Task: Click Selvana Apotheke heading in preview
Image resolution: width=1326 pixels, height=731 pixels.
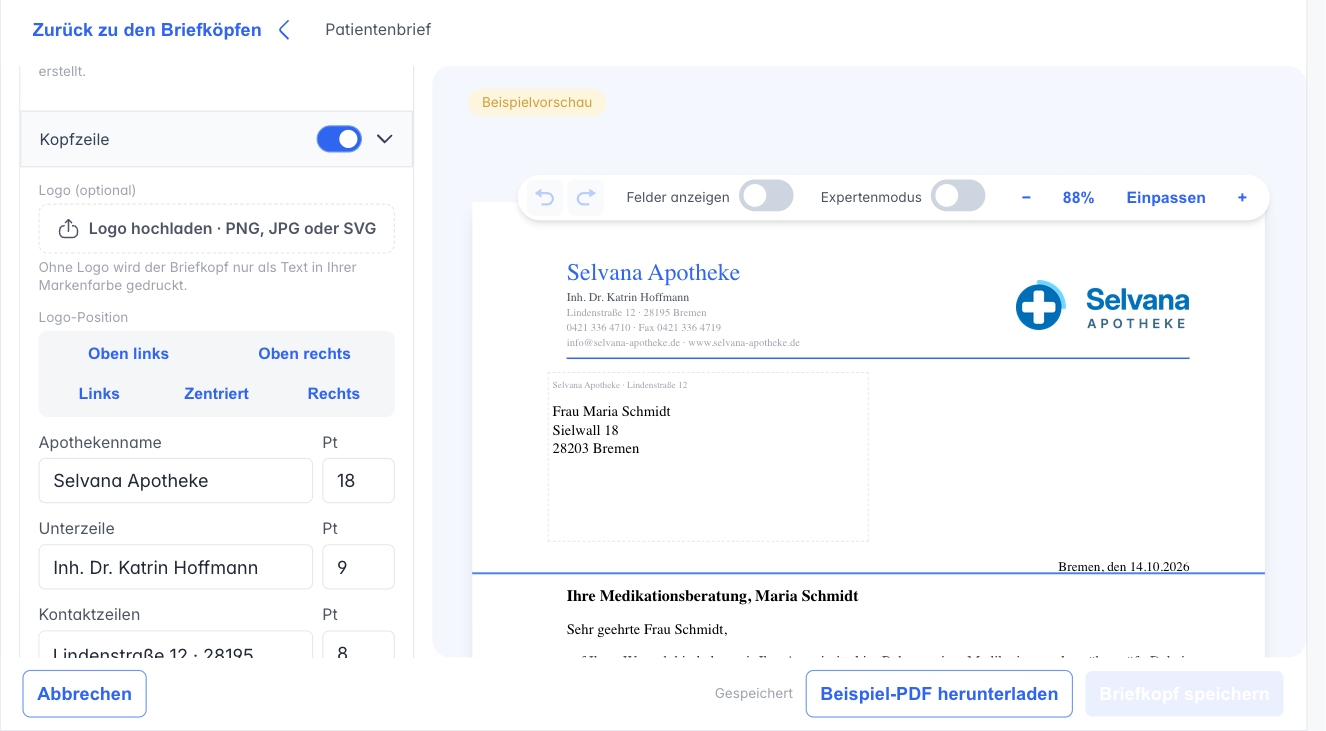Action: coord(653,272)
